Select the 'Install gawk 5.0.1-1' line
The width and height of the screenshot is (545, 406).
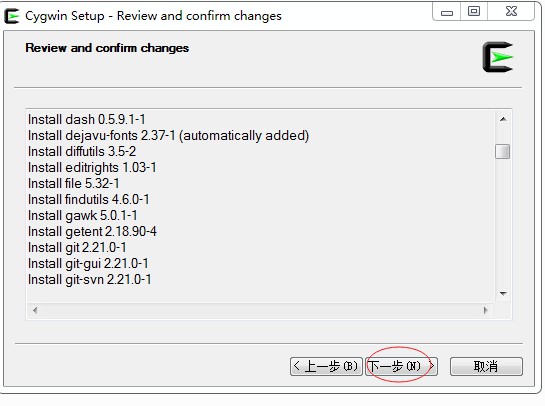(82, 216)
